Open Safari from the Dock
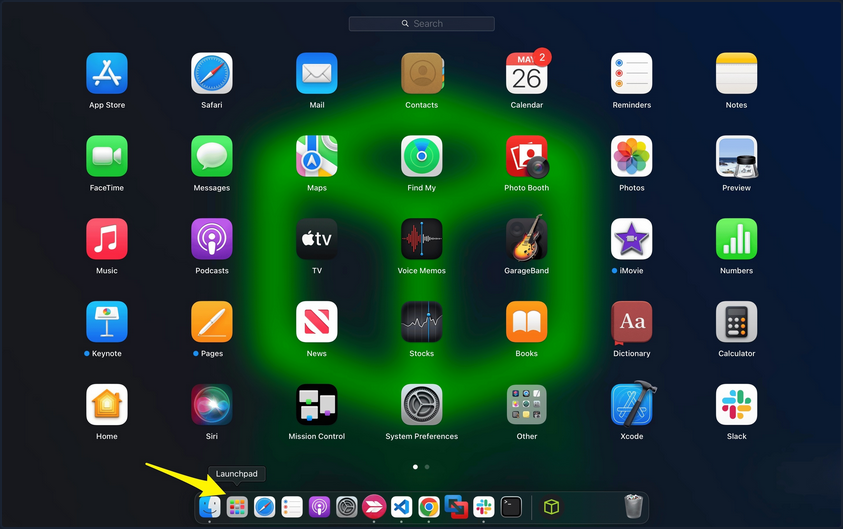The height and width of the screenshot is (529, 843). click(x=265, y=507)
